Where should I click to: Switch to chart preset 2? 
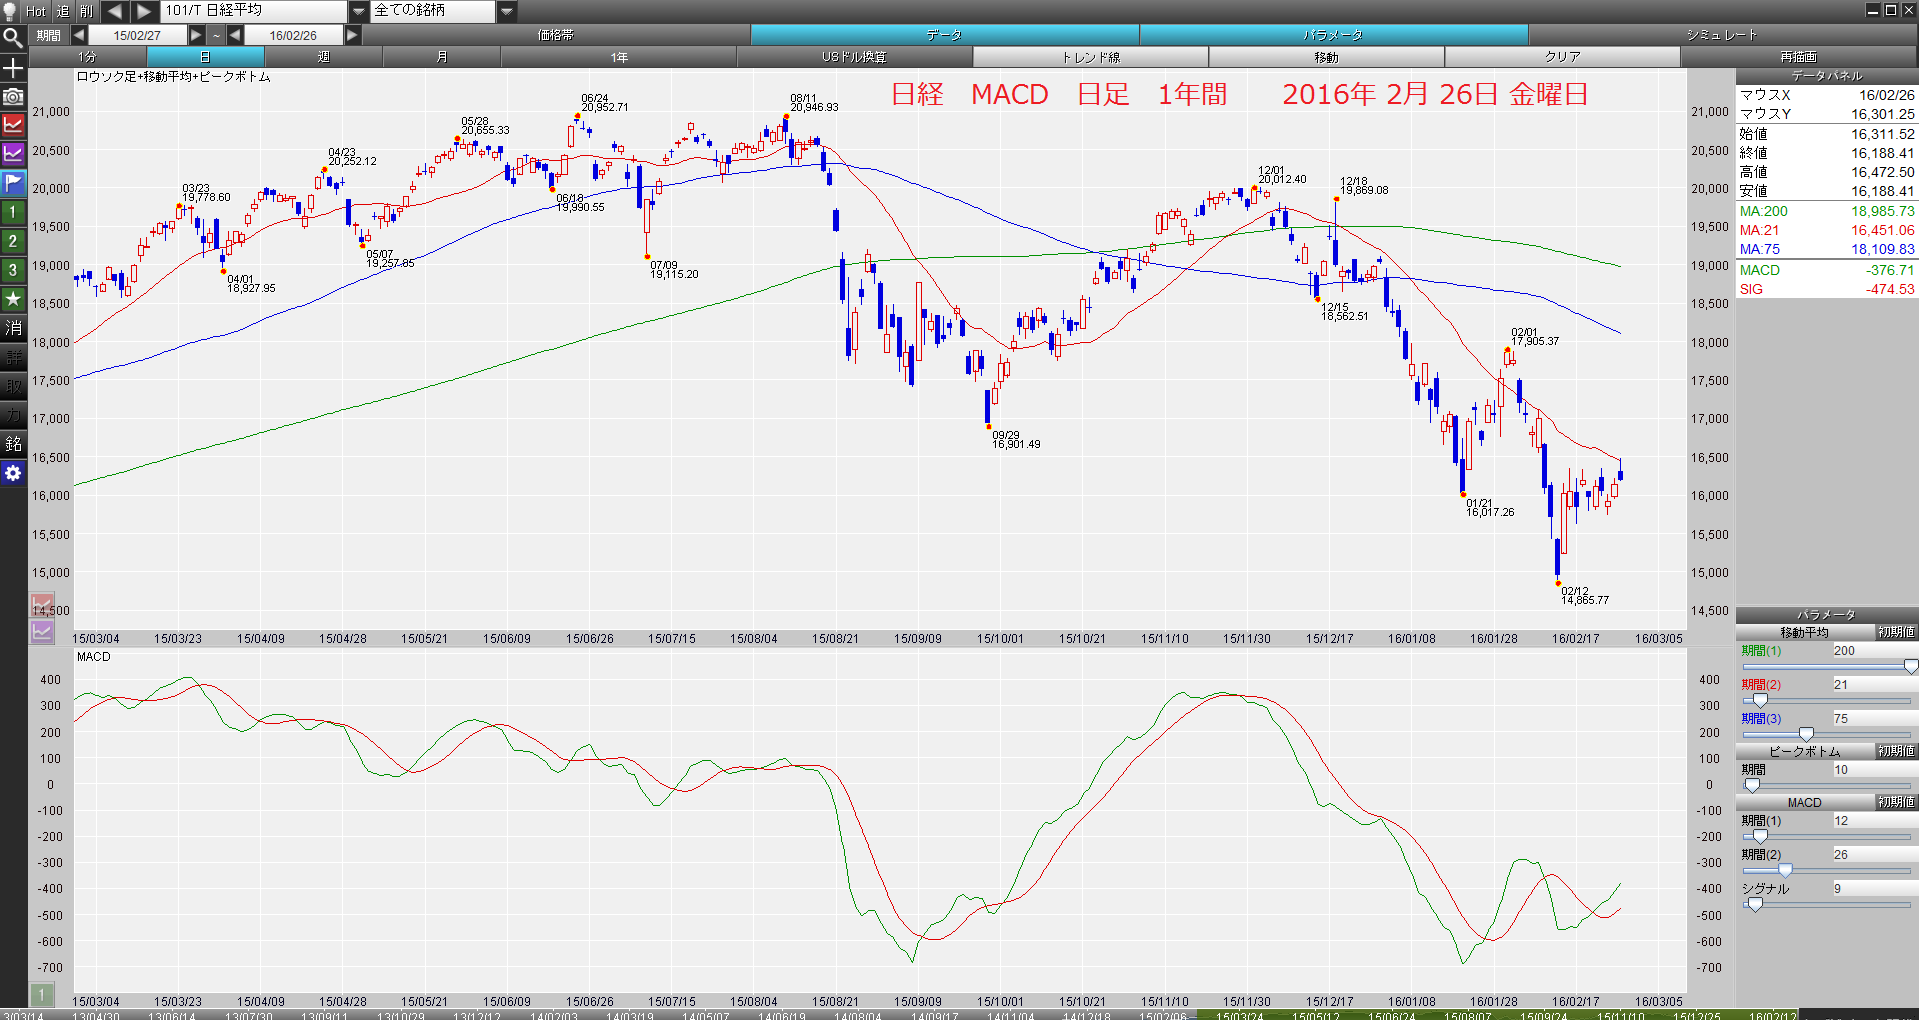pyautogui.click(x=13, y=241)
